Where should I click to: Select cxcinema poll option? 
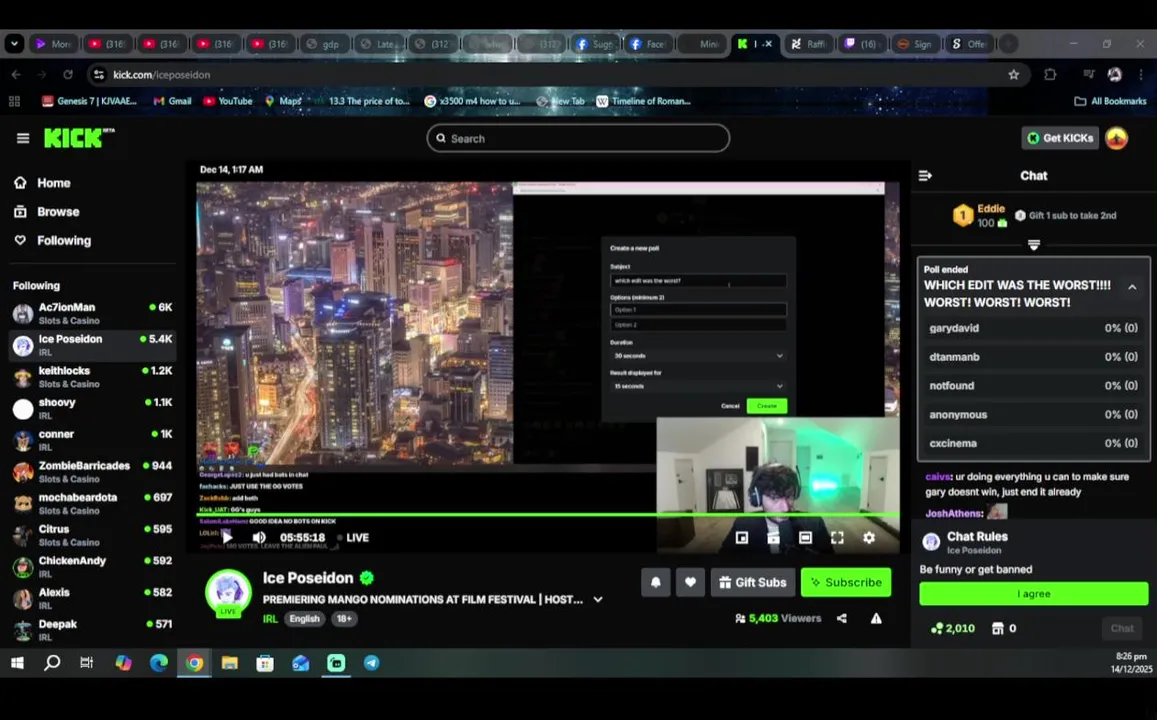[1033, 443]
